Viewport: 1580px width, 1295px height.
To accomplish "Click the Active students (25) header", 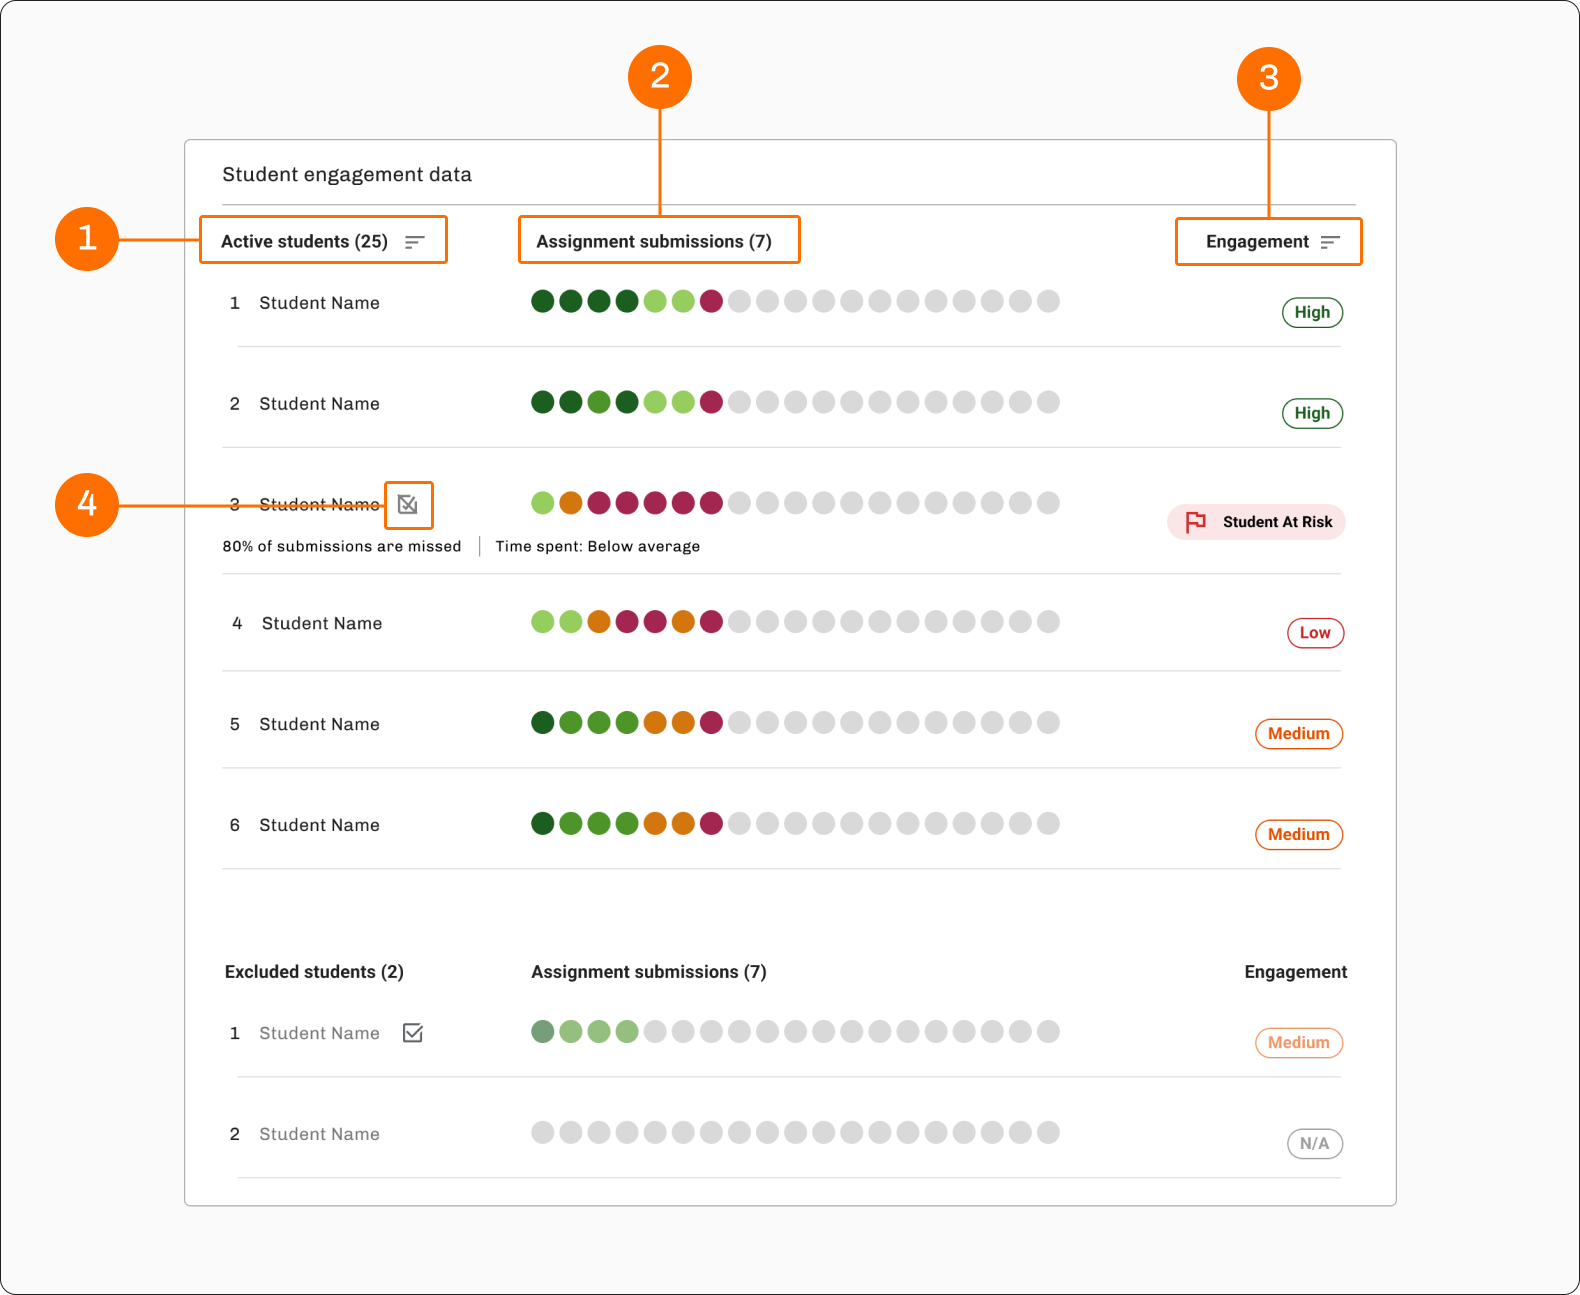I will pos(304,241).
